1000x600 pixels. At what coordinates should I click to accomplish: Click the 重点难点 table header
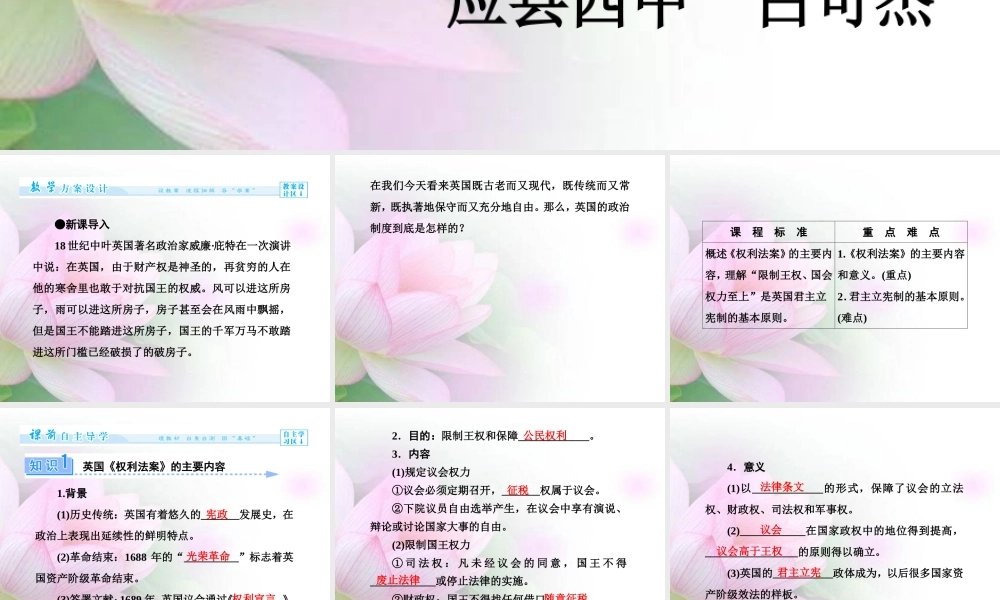tap(901, 232)
